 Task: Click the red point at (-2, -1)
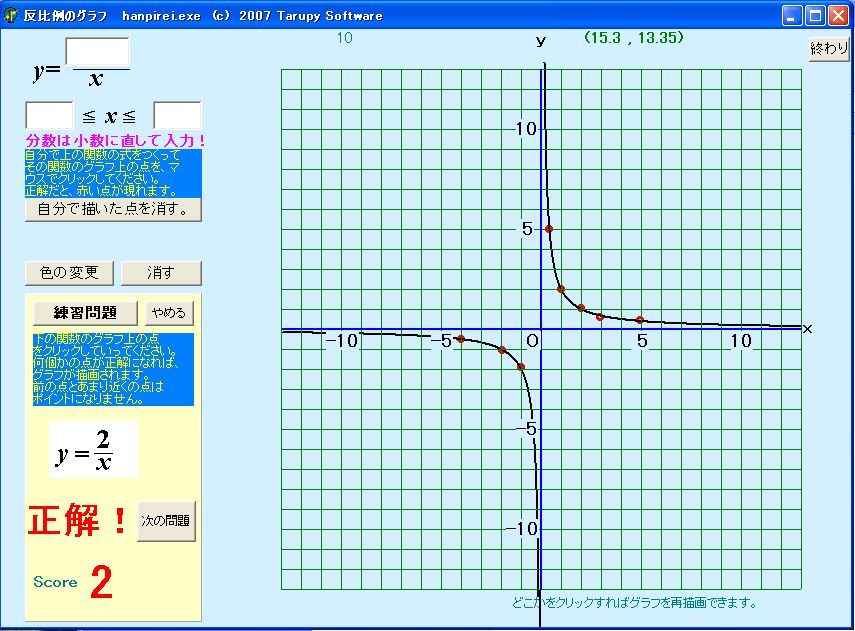point(502,350)
